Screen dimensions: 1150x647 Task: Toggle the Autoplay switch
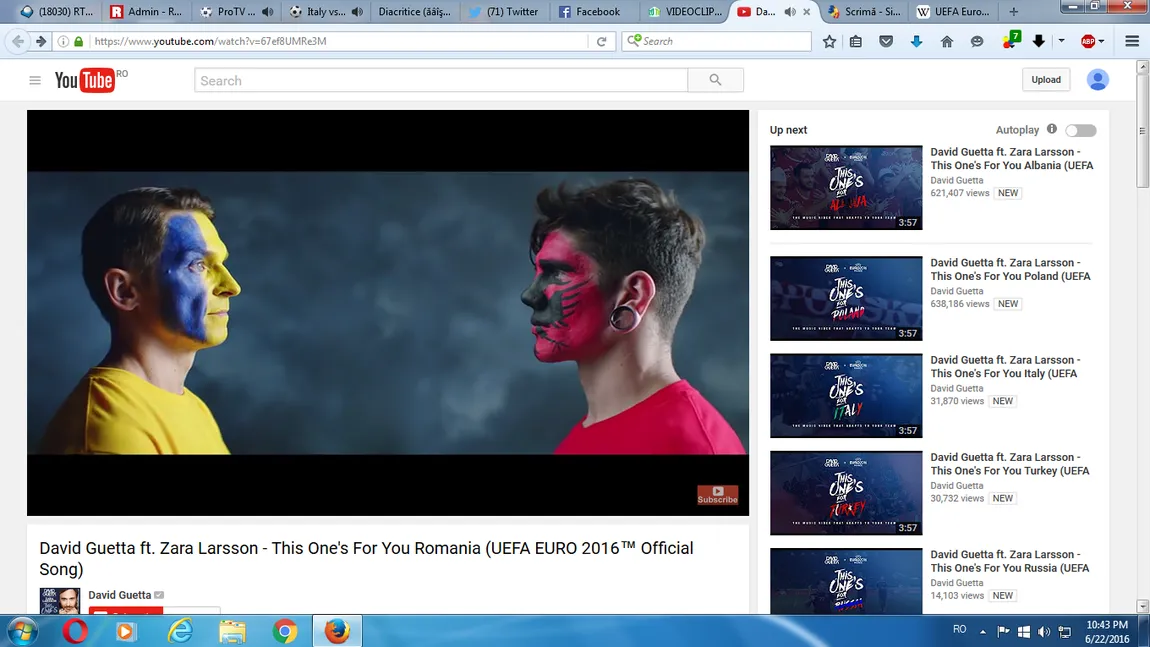[1080, 131]
